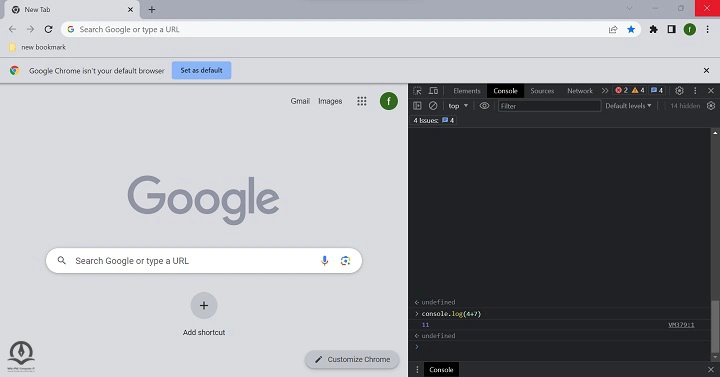Click the bookmark star icon
The height and width of the screenshot is (377, 720).
click(x=631, y=29)
